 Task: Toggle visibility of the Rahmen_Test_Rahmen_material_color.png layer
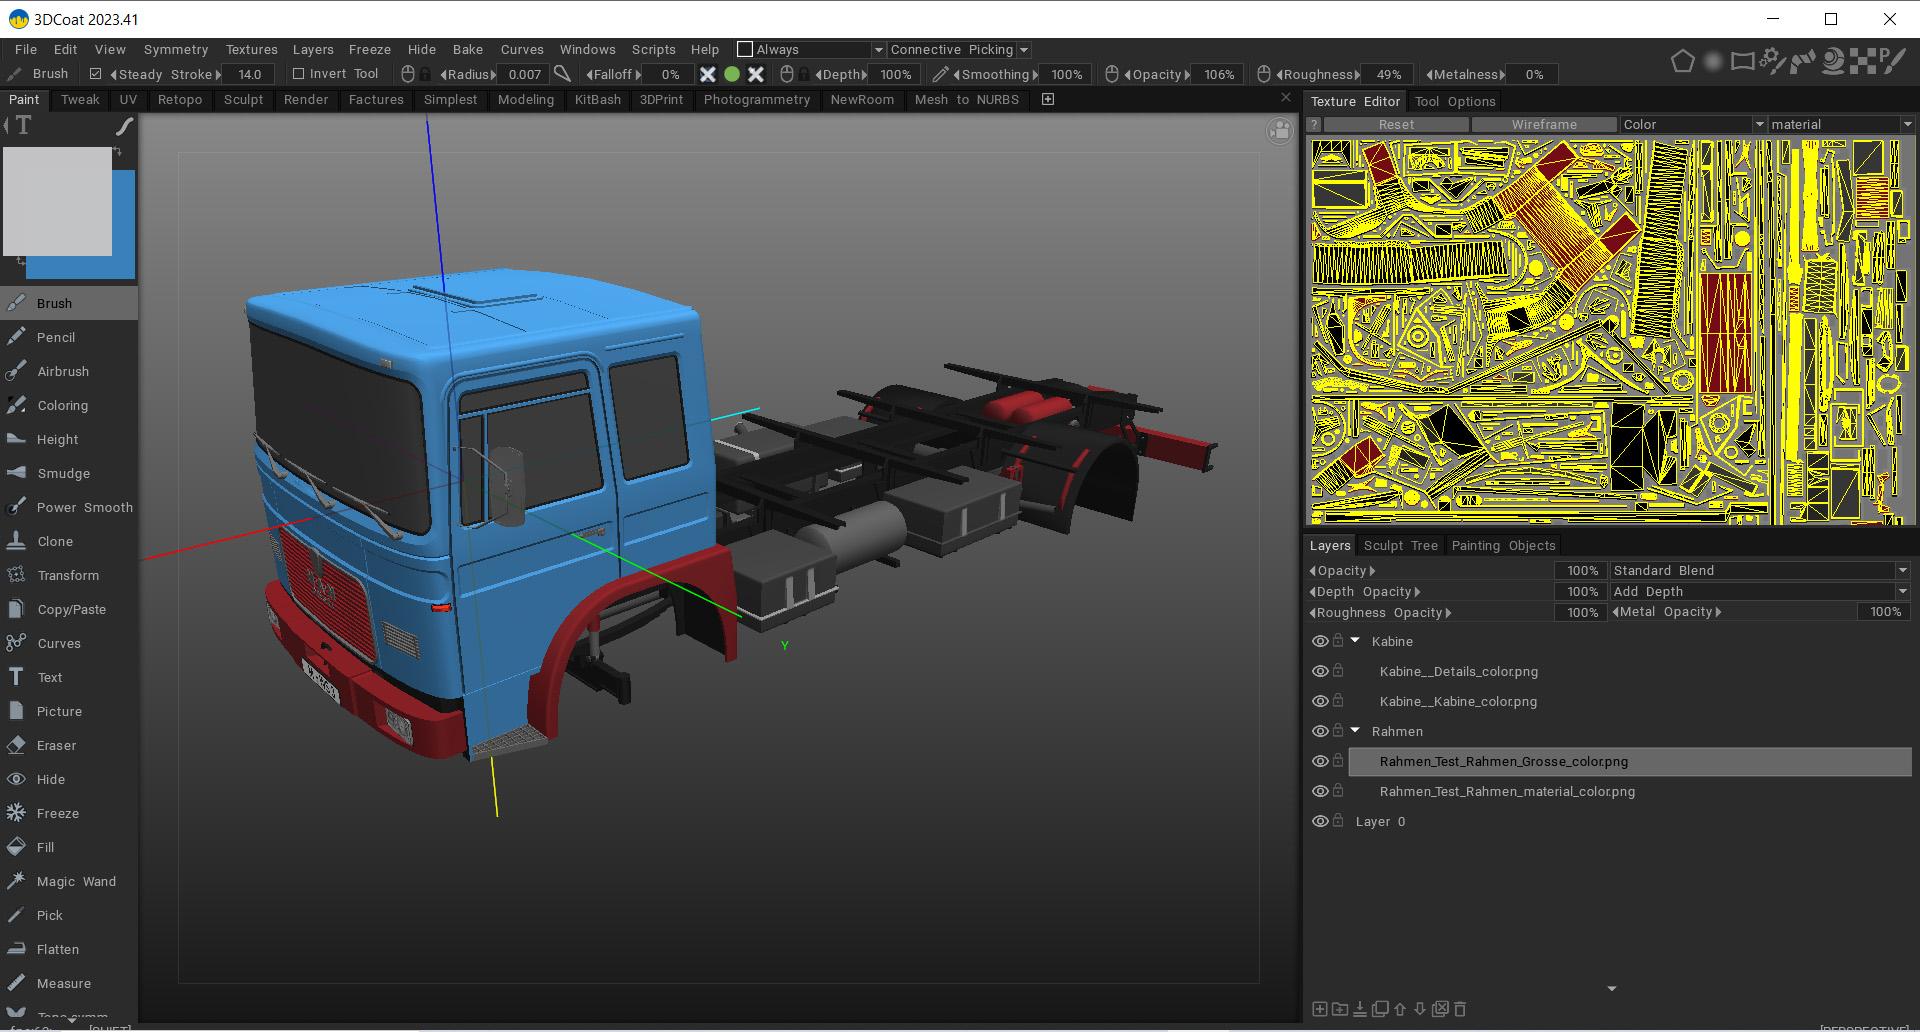tap(1320, 791)
